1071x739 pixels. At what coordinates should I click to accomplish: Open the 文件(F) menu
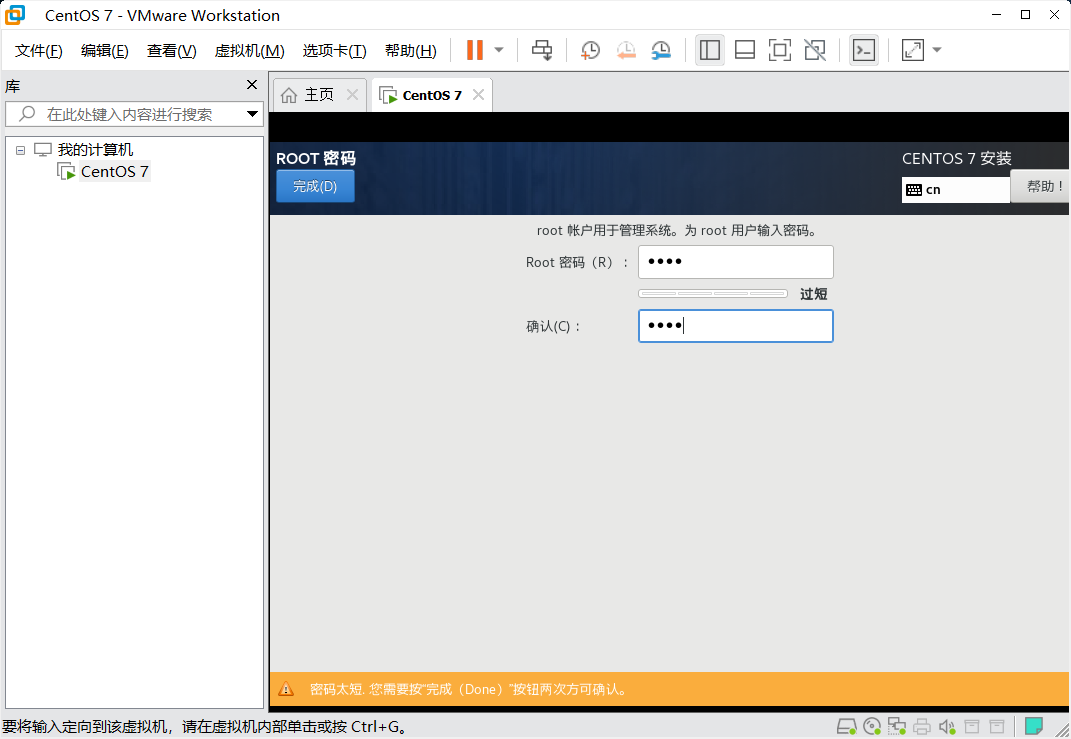38,51
